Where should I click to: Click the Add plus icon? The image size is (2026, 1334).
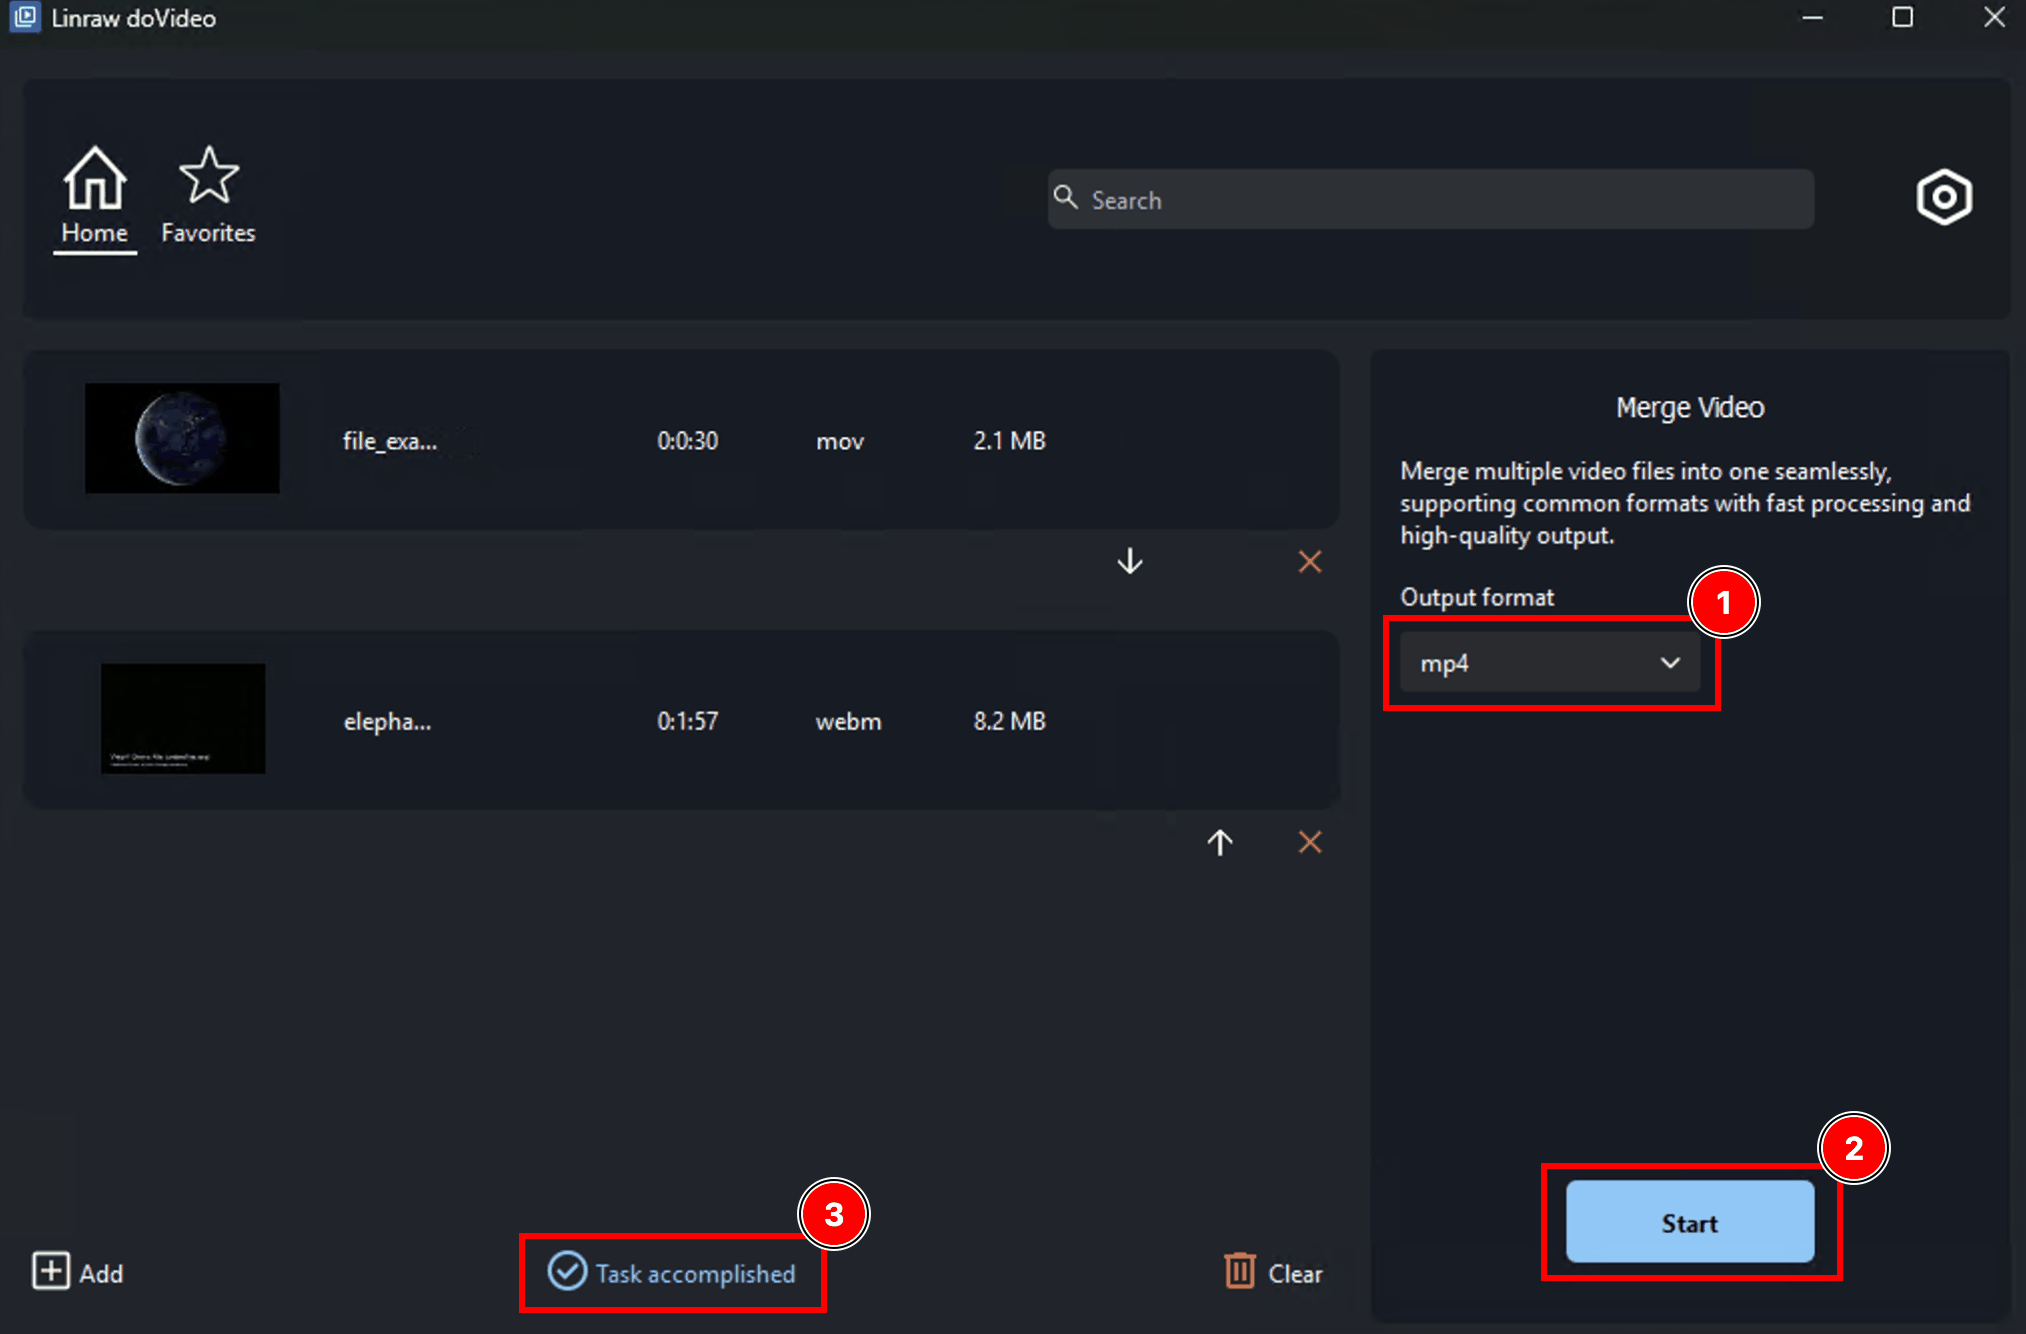(x=50, y=1271)
